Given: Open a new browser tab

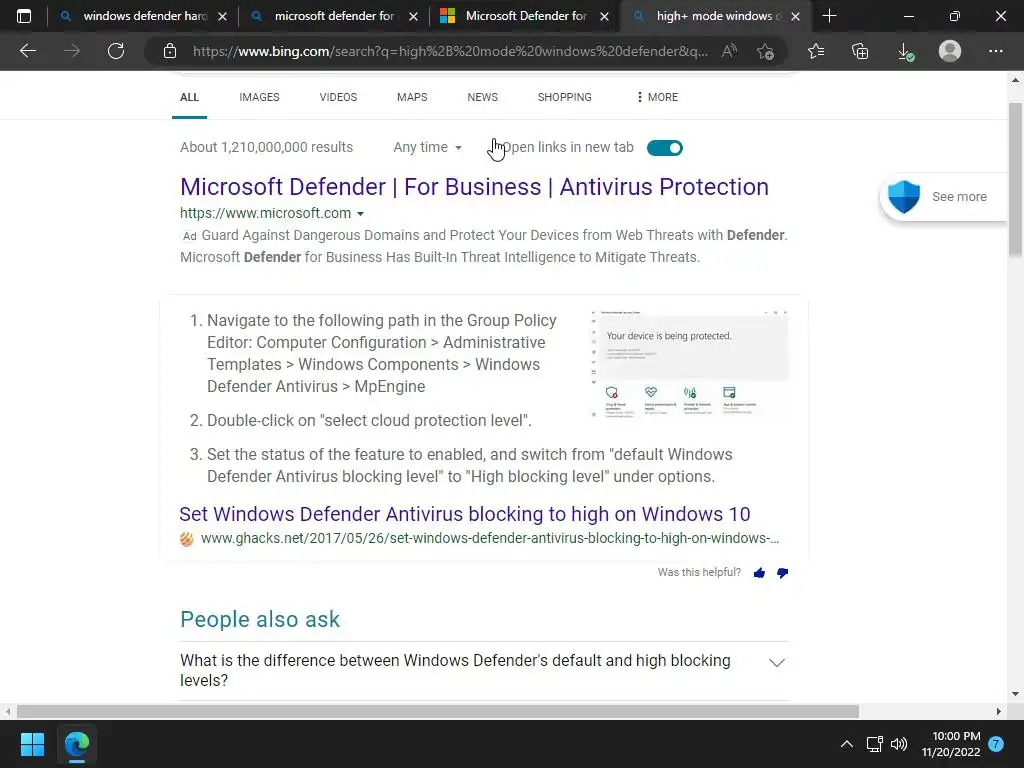Looking at the screenshot, I should pos(829,16).
